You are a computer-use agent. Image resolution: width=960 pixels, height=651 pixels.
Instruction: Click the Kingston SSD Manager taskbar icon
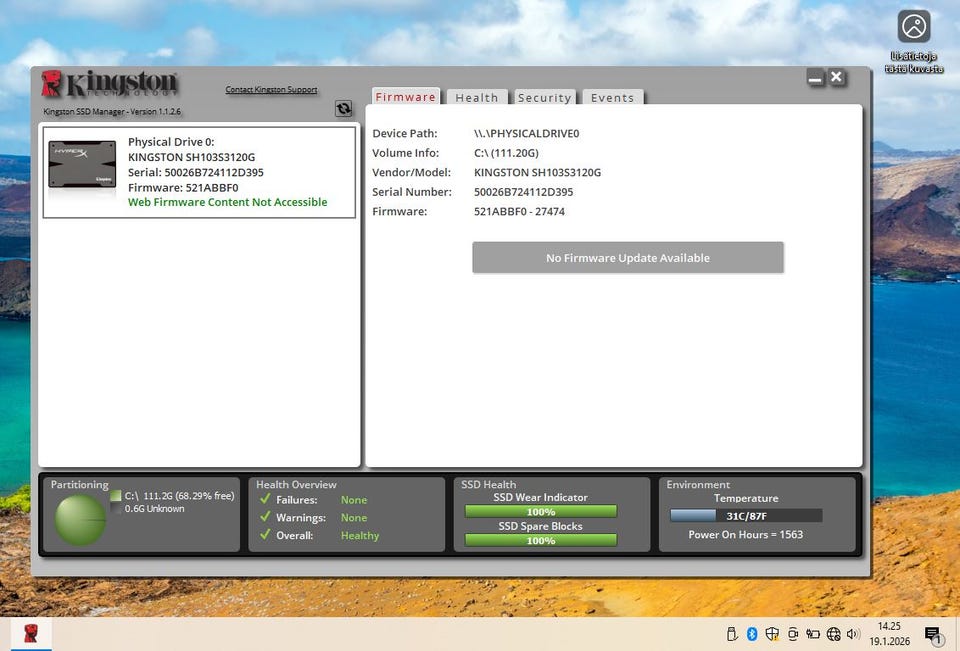(31, 634)
